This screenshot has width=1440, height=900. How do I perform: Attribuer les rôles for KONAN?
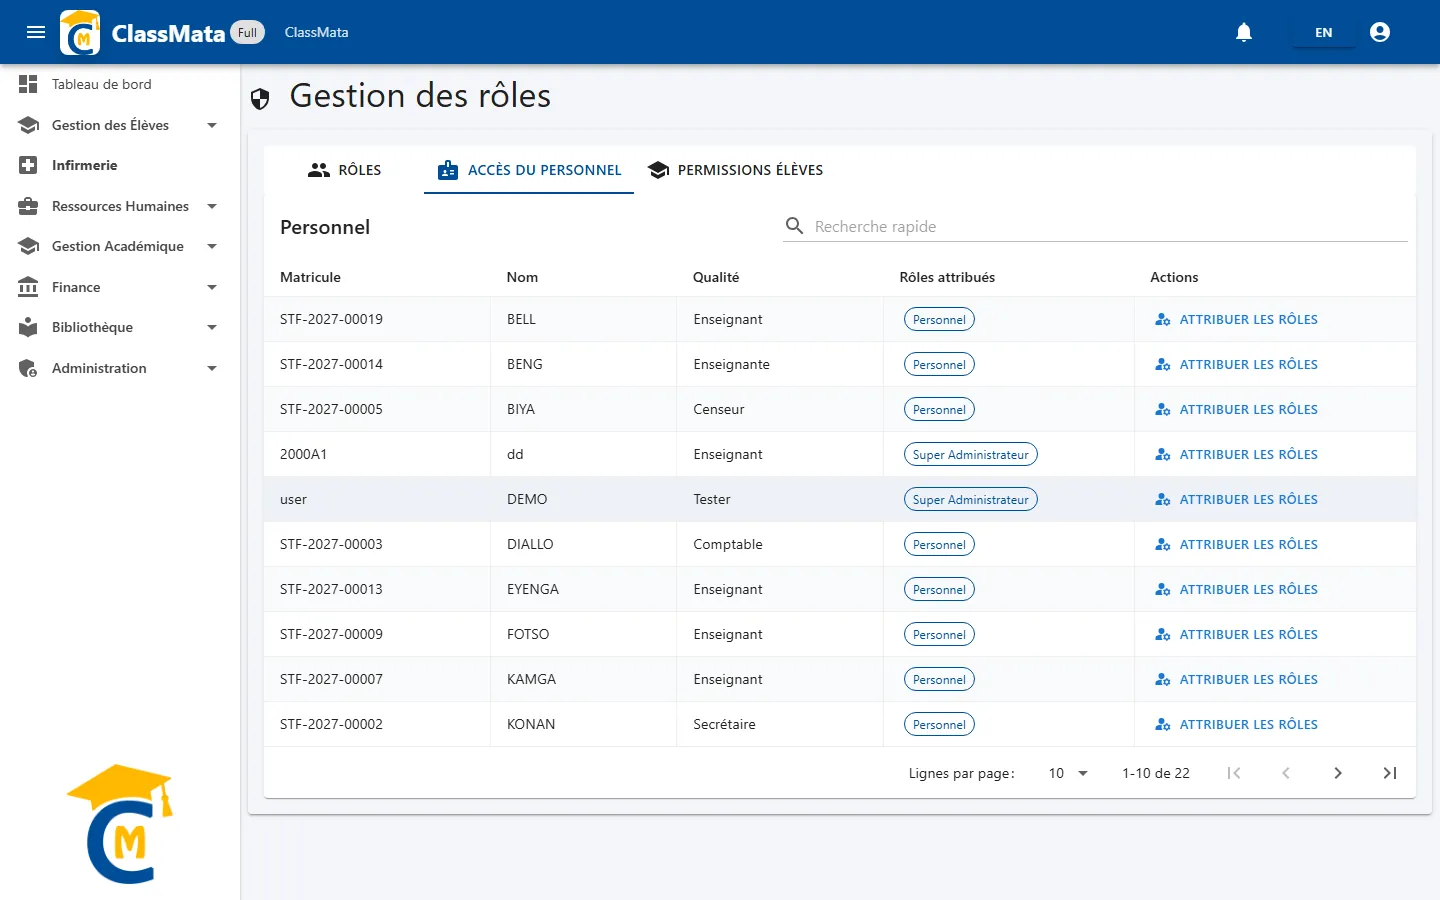pyautogui.click(x=1236, y=725)
